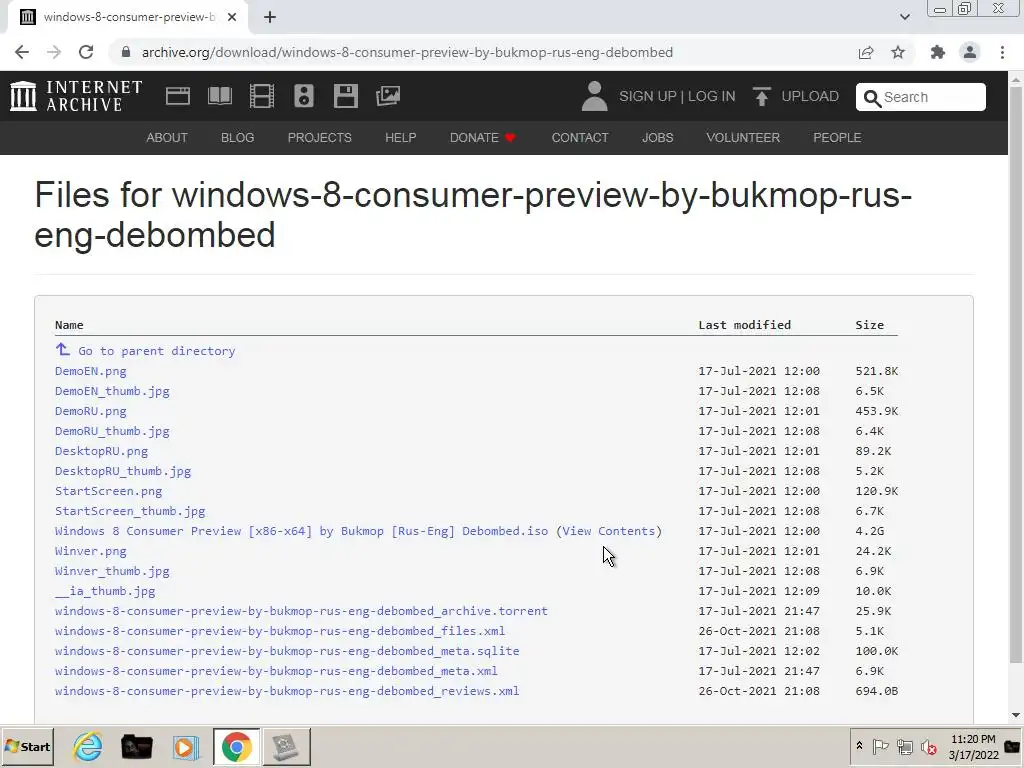Reload the page
Screen dimensions: 1024x768
(x=86, y=52)
